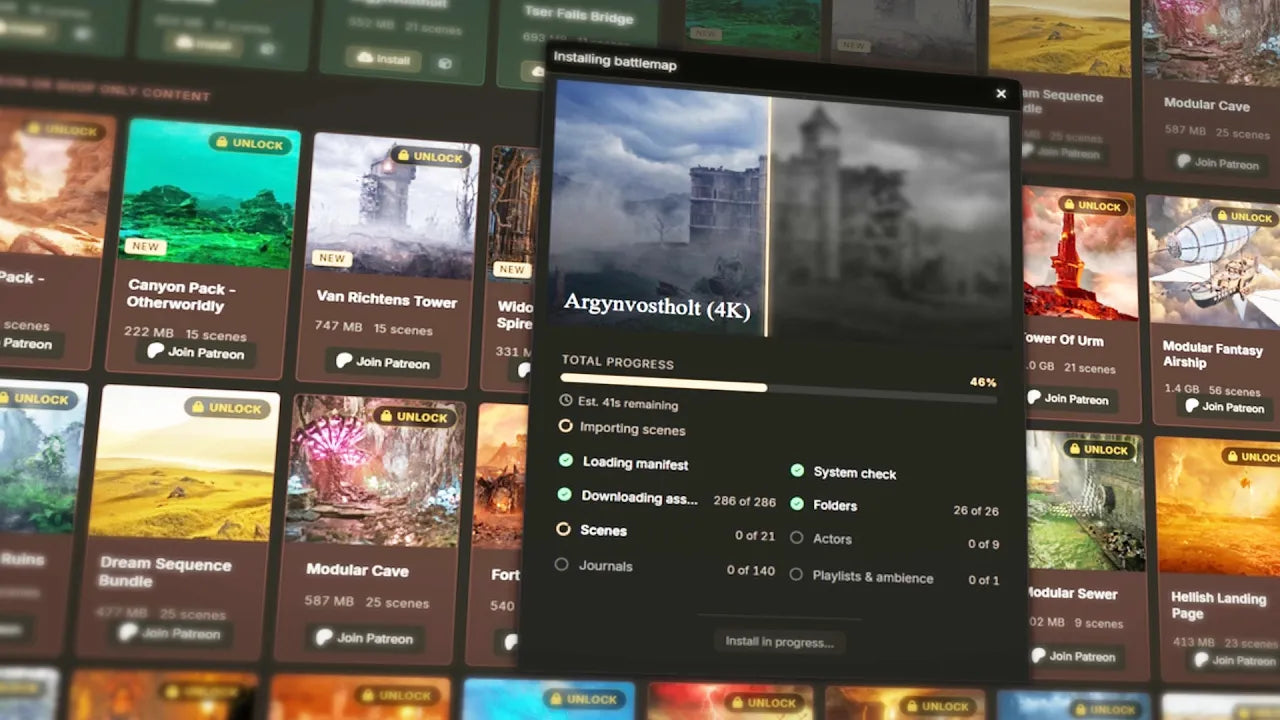Click the green check beside System check
This screenshot has height=720, width=1280.
click(x=797, y=470)
